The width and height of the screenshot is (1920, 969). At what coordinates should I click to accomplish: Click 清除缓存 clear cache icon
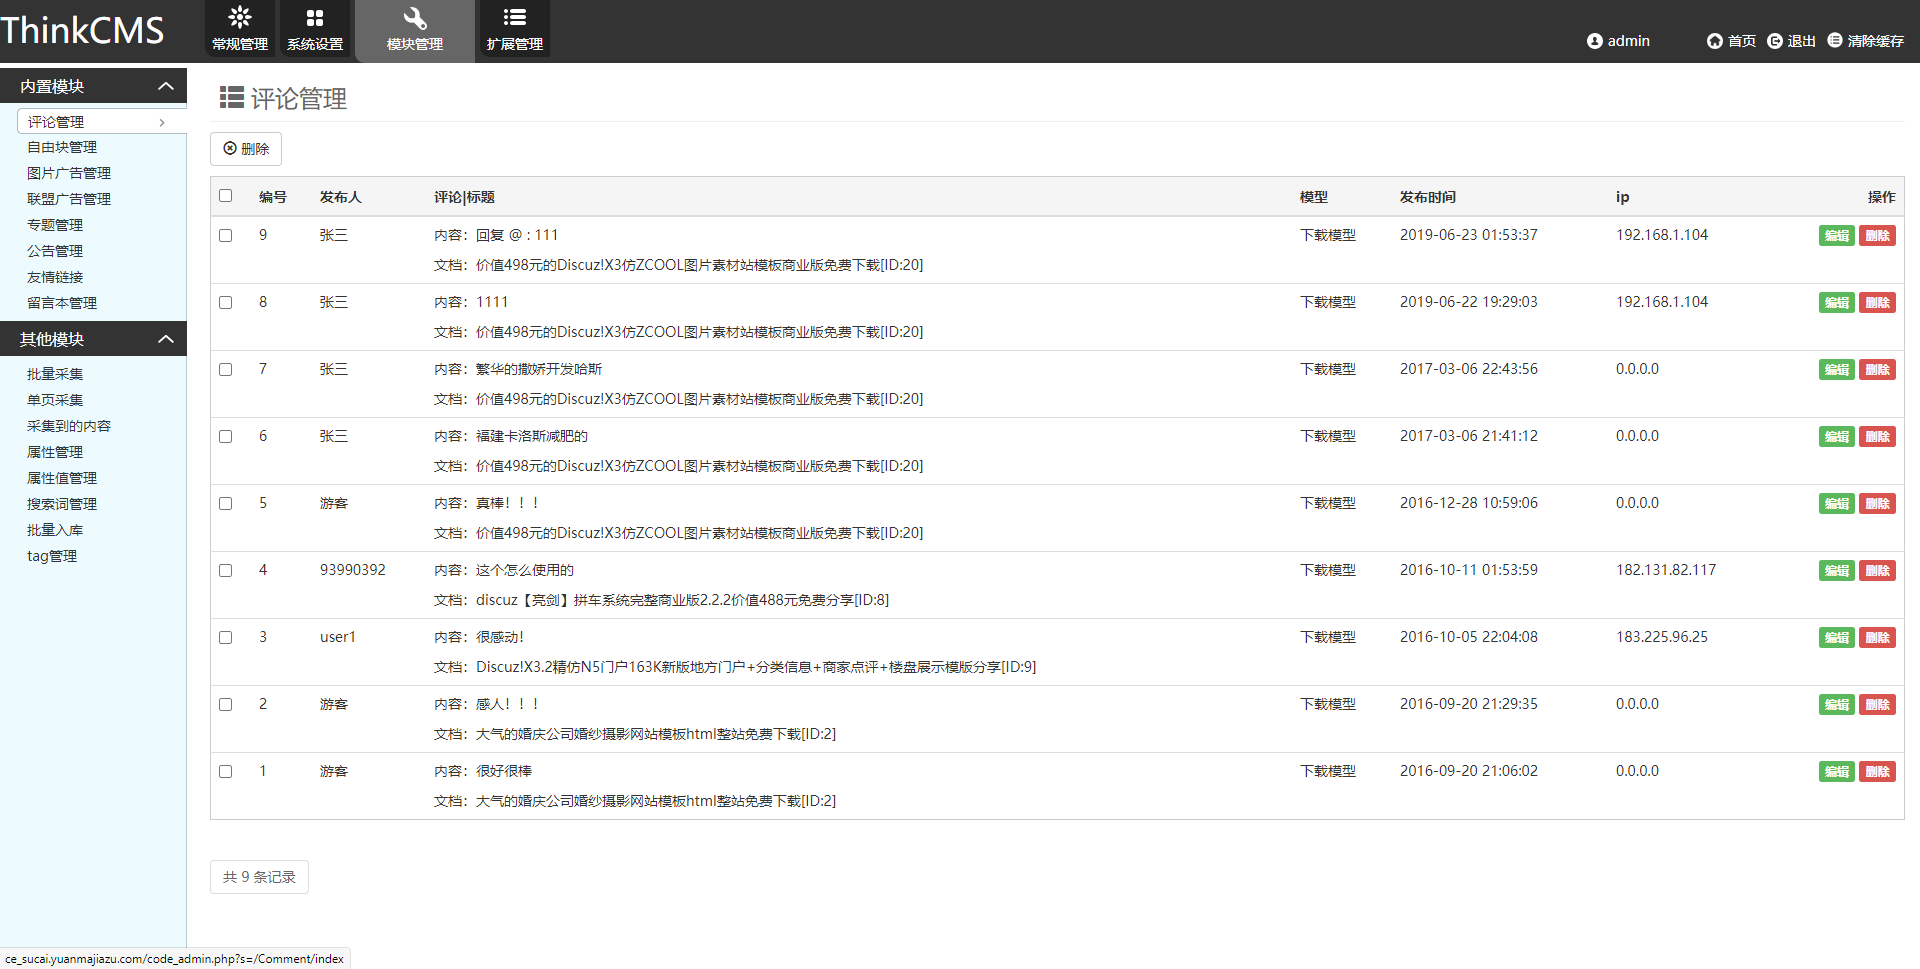tap(1835, 40)
